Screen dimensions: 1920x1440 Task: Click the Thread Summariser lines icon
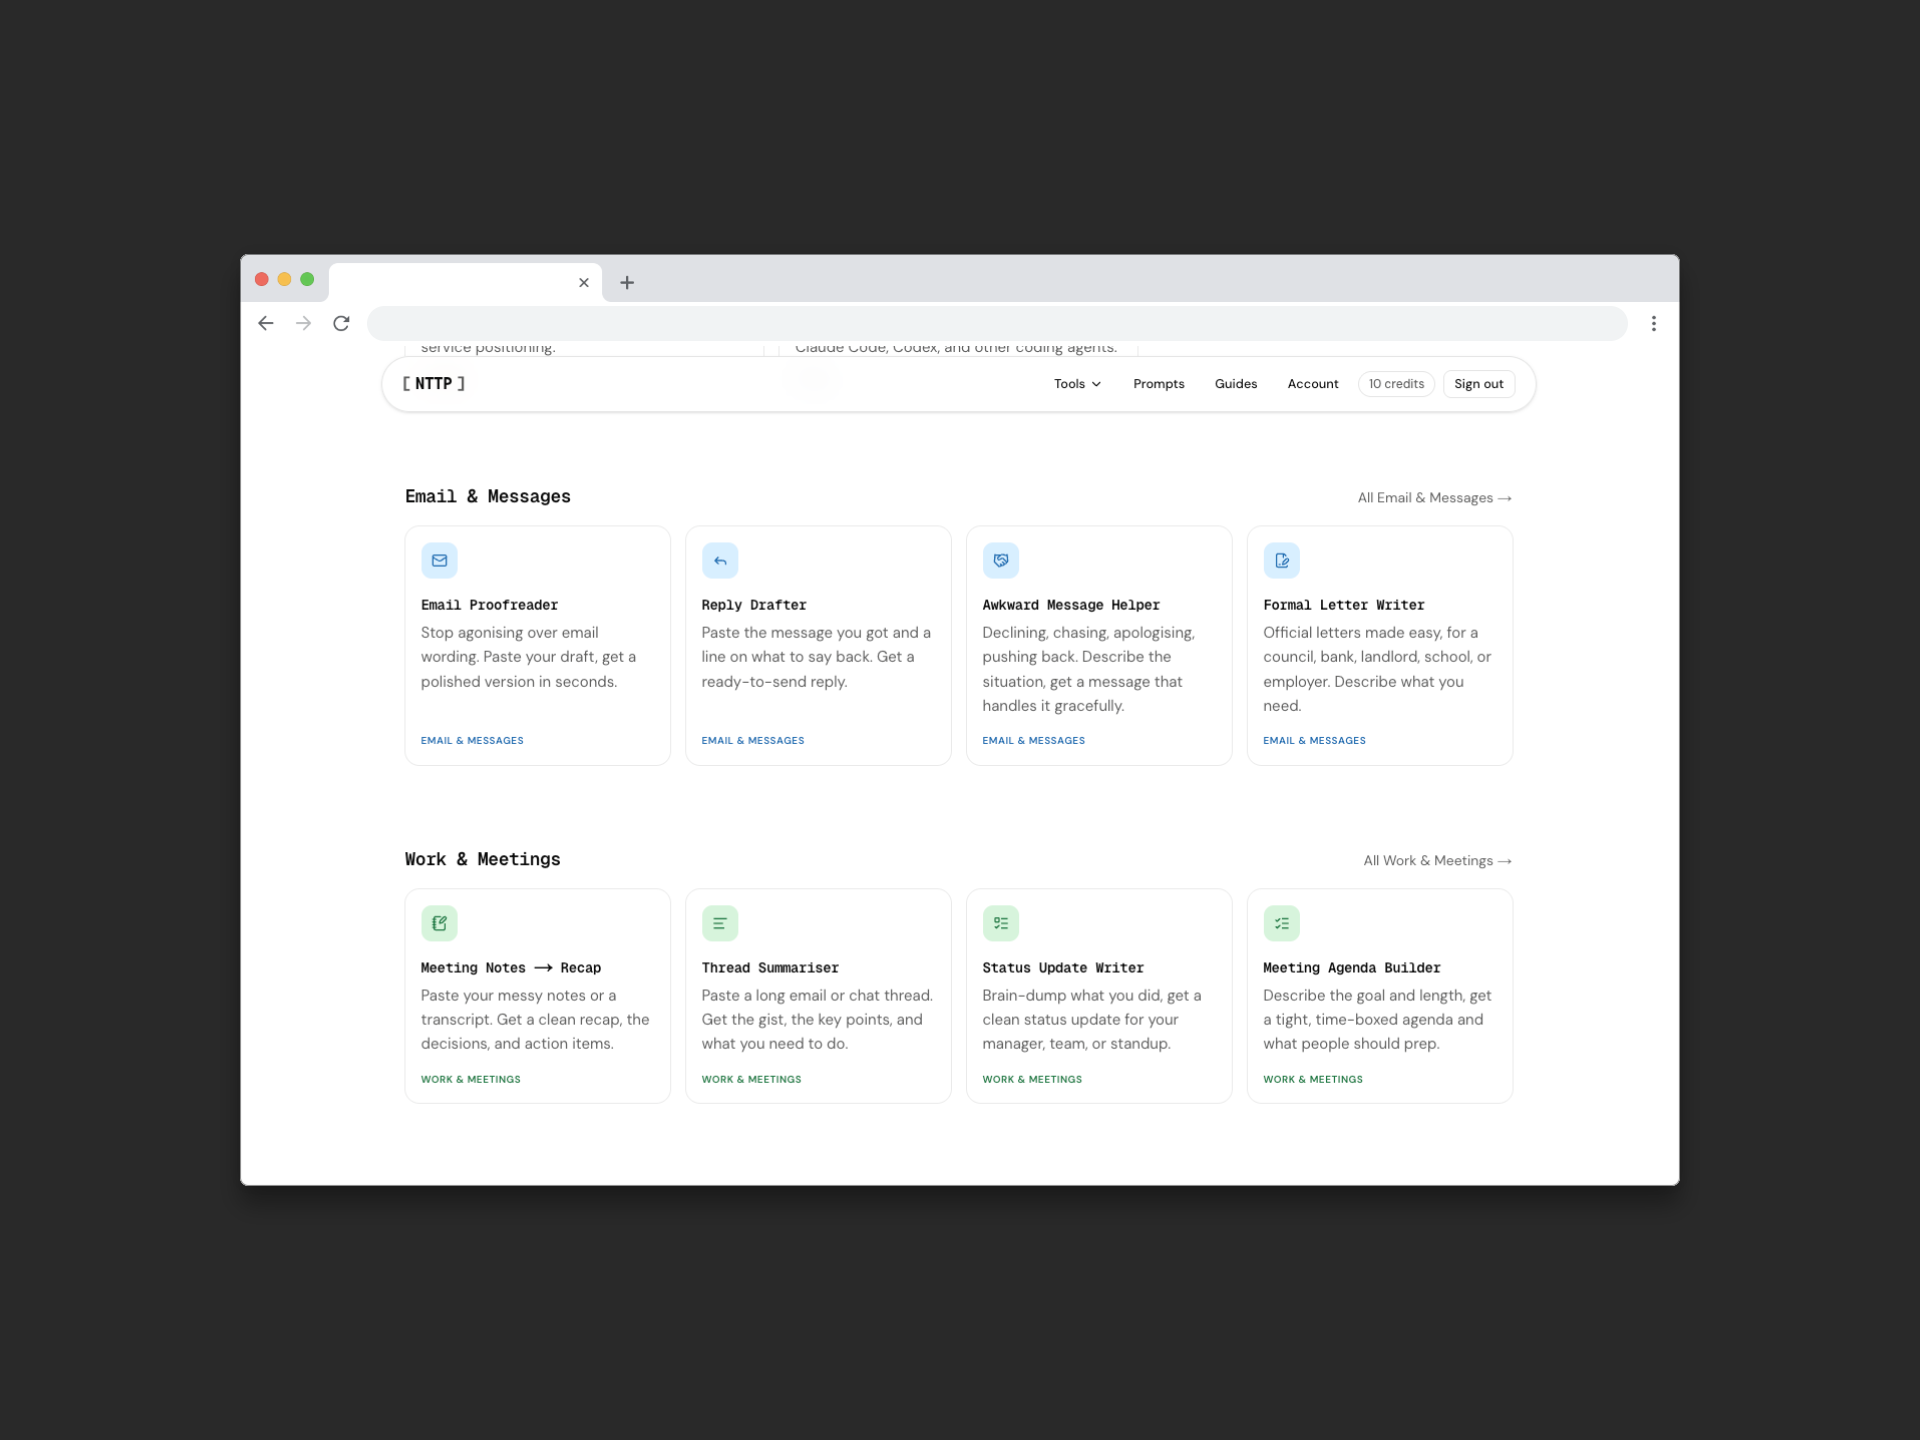720,923
